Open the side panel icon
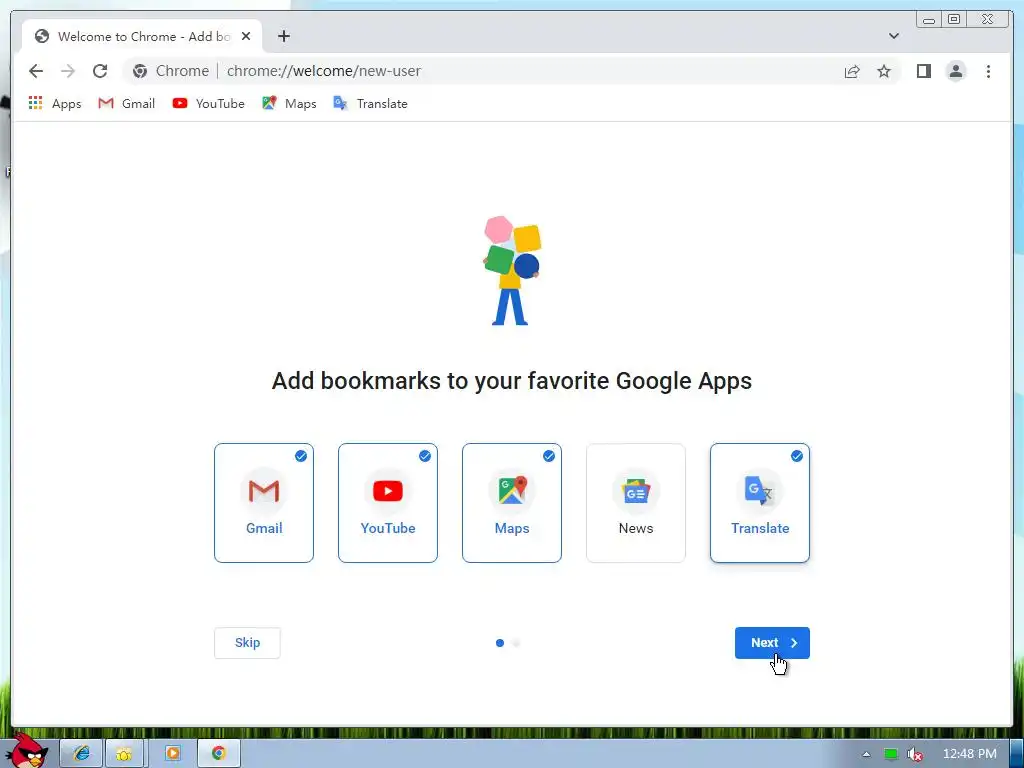The image size is (1024, 768). pyautogui.click(x=923, y=71)
